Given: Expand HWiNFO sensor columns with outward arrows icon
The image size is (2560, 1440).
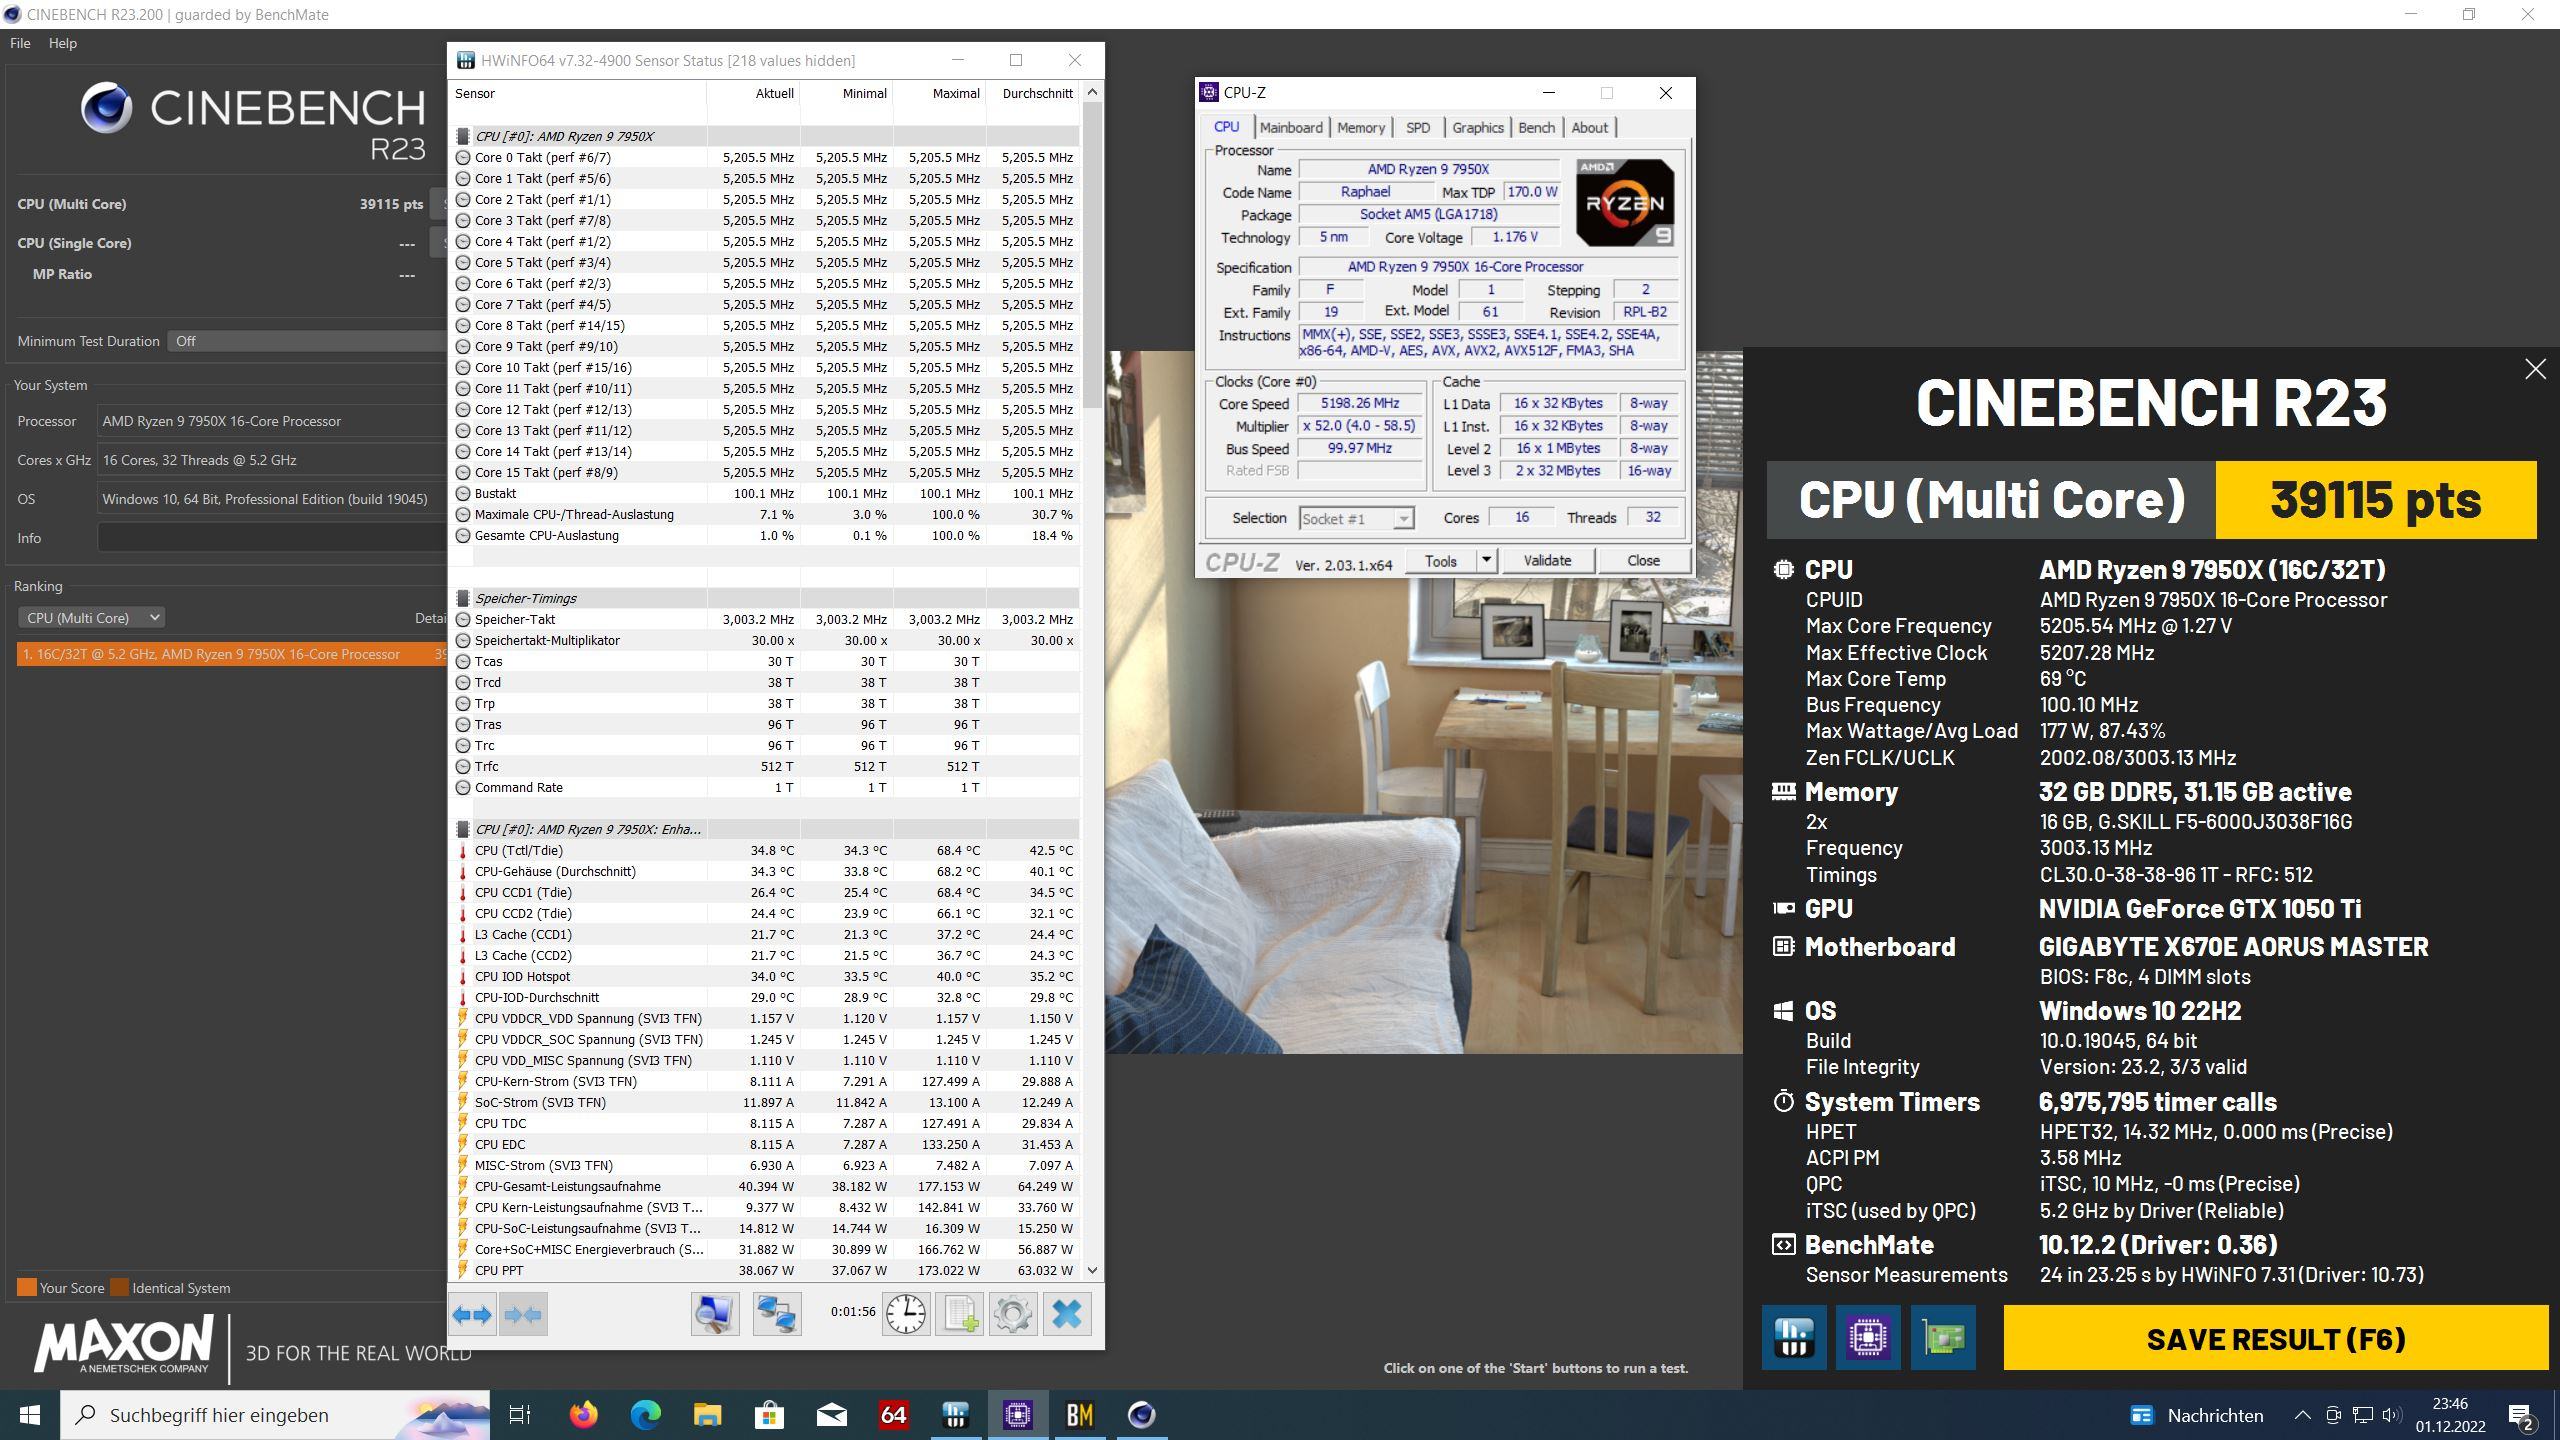Looking at the screenshot, I should [x=473, y=1314].
